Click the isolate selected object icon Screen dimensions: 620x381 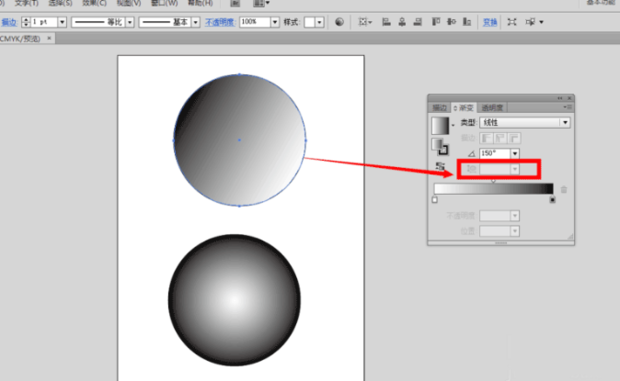coord(512,22)
